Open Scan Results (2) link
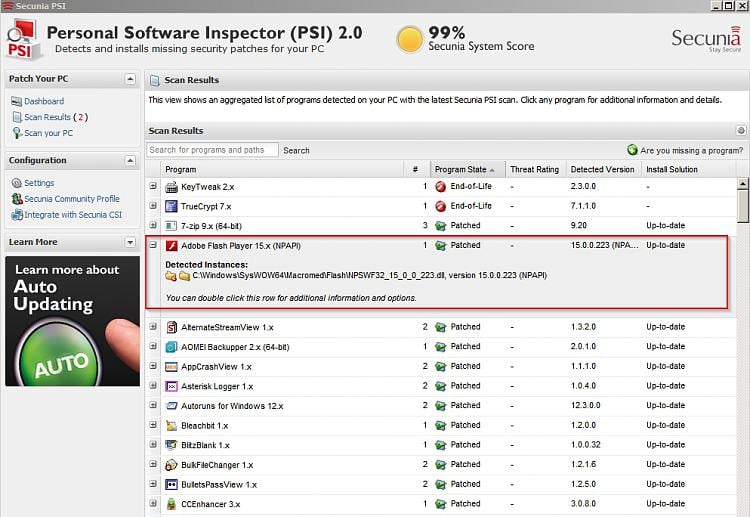 [56, 117]
